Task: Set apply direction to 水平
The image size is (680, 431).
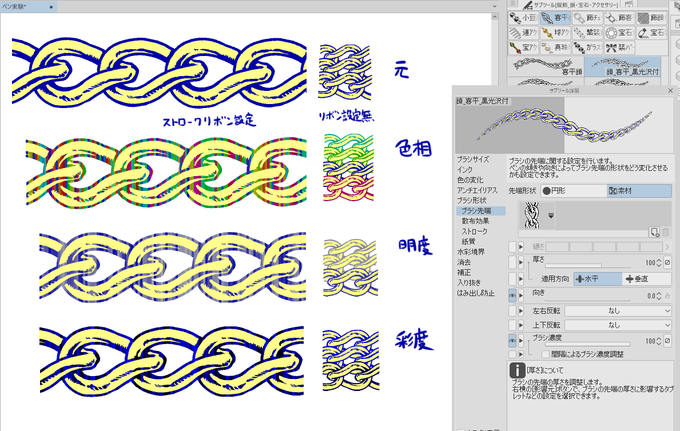Action: tap(598, 279)
